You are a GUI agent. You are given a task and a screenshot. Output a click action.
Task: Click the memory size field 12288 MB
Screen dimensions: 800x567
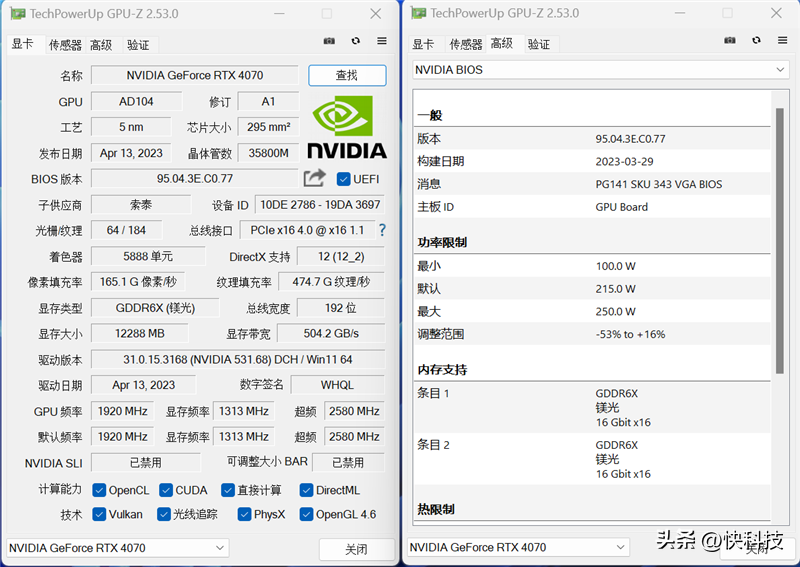pyautogui.click(x=139, y=333)
